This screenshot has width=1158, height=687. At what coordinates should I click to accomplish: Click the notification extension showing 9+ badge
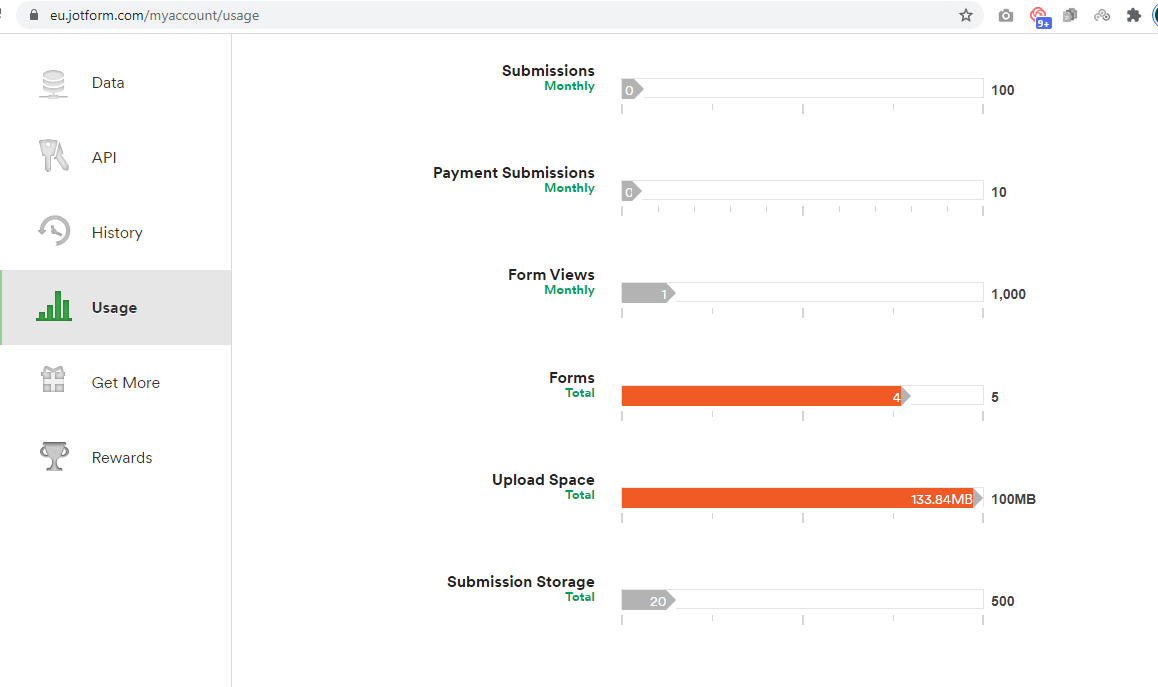click(1041, 16)
